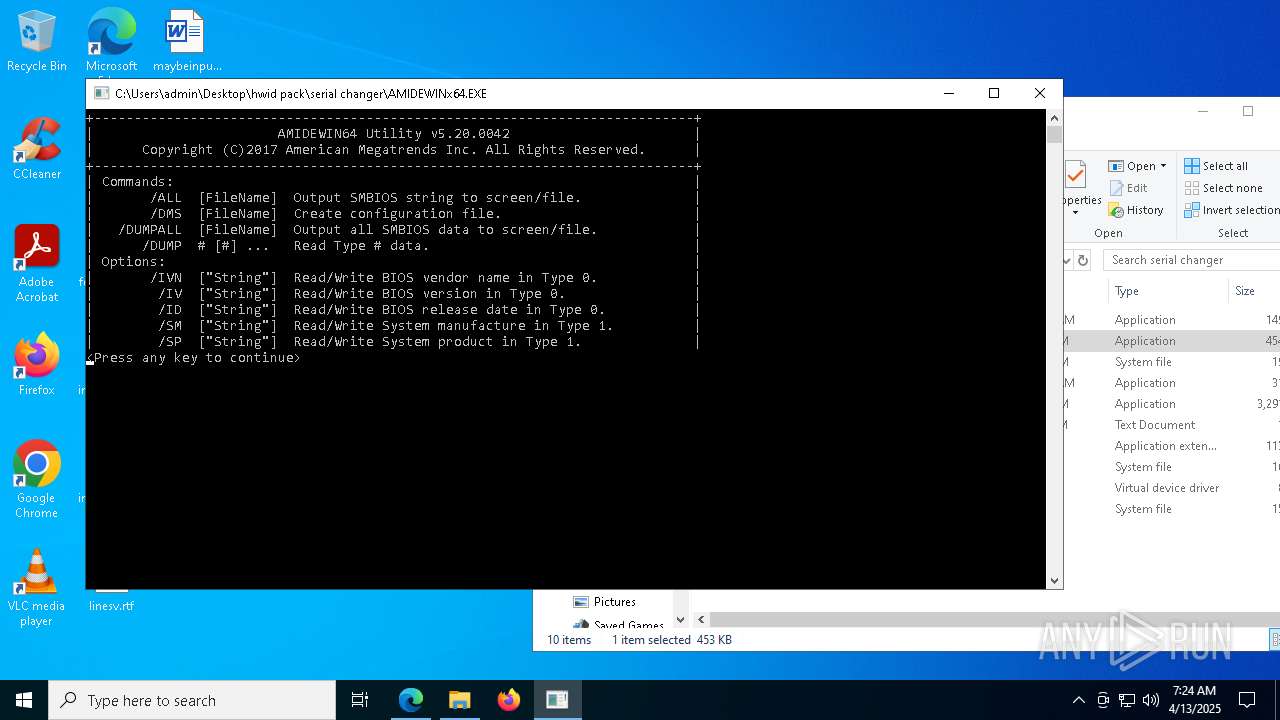This screenshot has width=1280, height=720.
Task: Click the Open button in Explorer ribbon
Action: [1131, 166]
